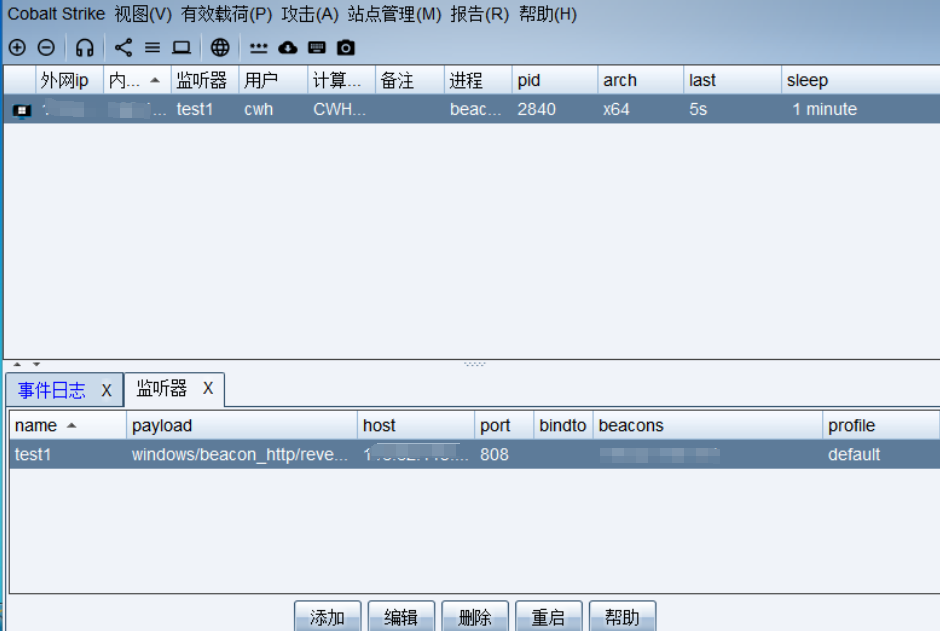Open the 帮助(H) menu
Viewport: 940px width, 631px height.
(548, 14)
